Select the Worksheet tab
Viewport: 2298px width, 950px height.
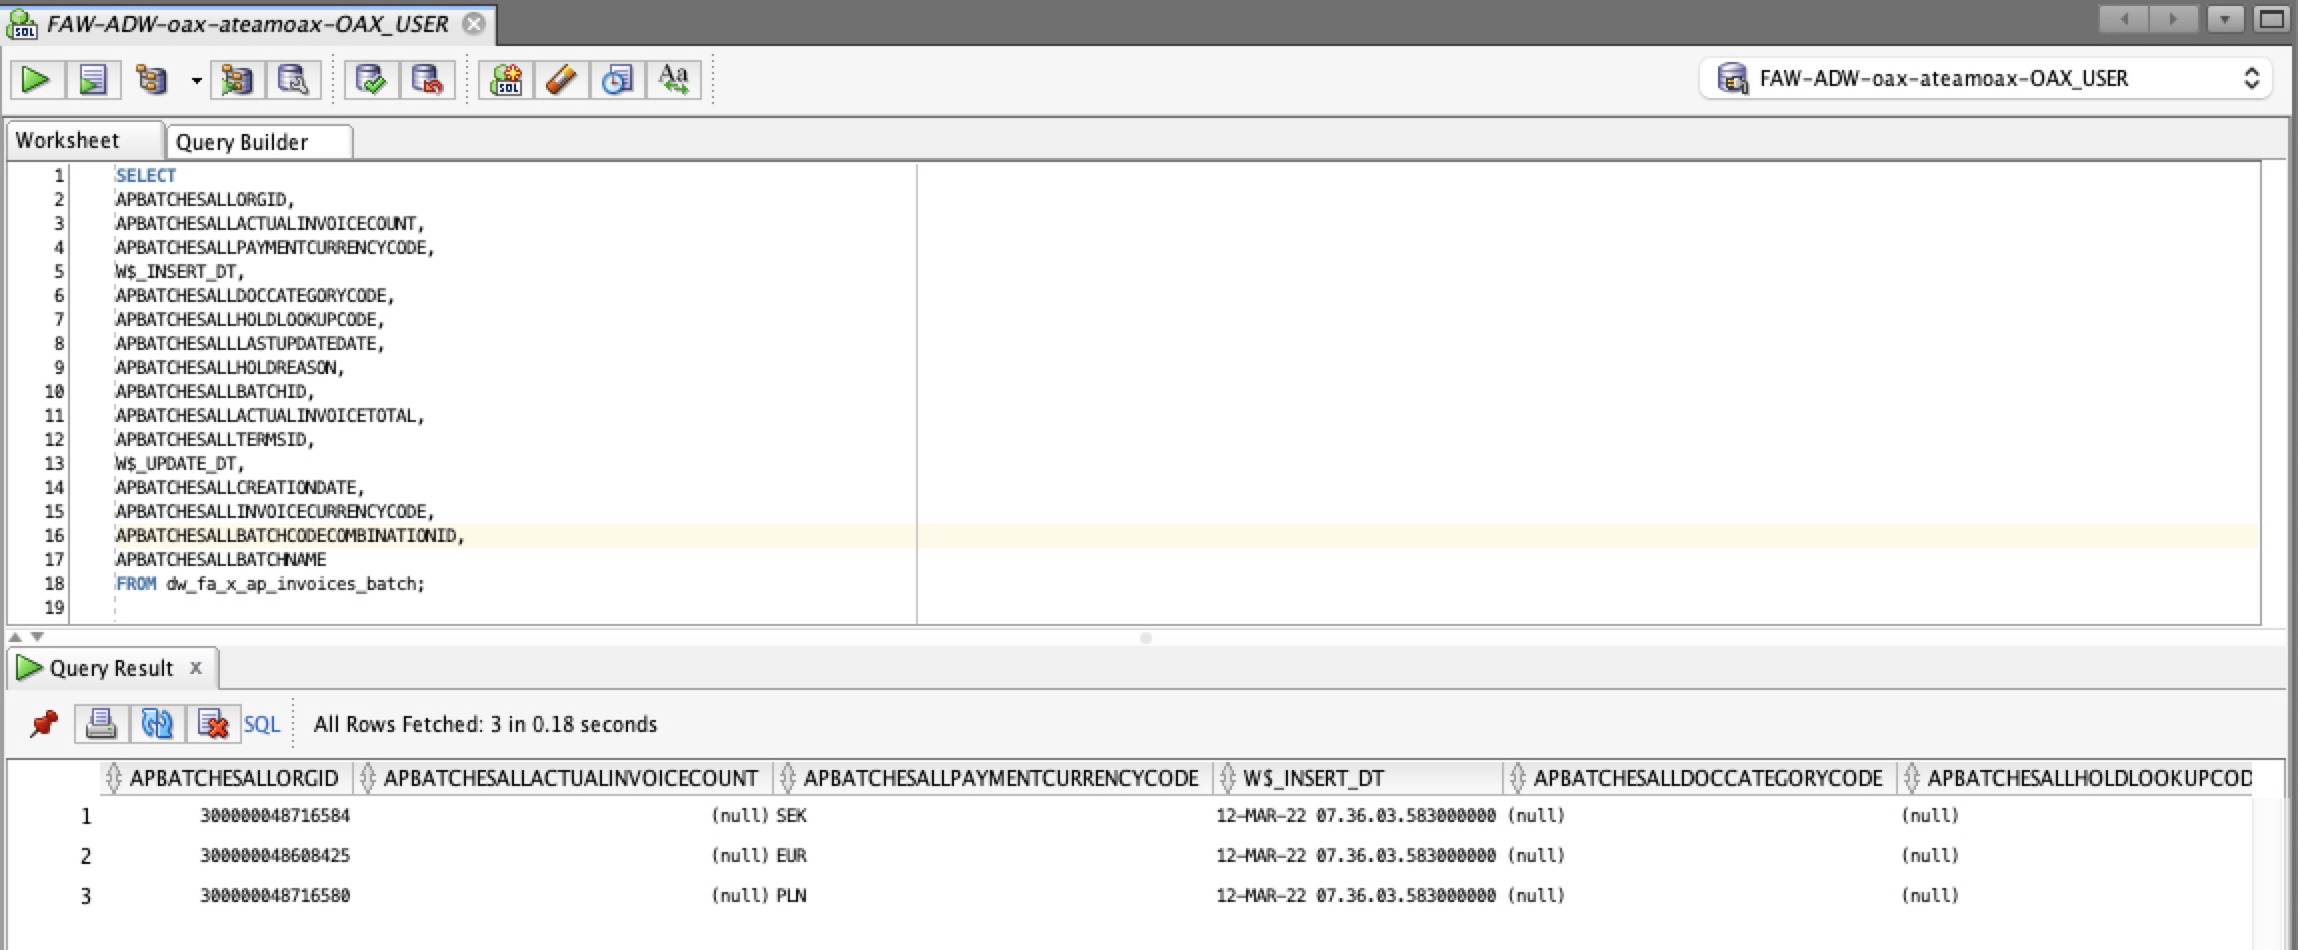coord(68,141)
